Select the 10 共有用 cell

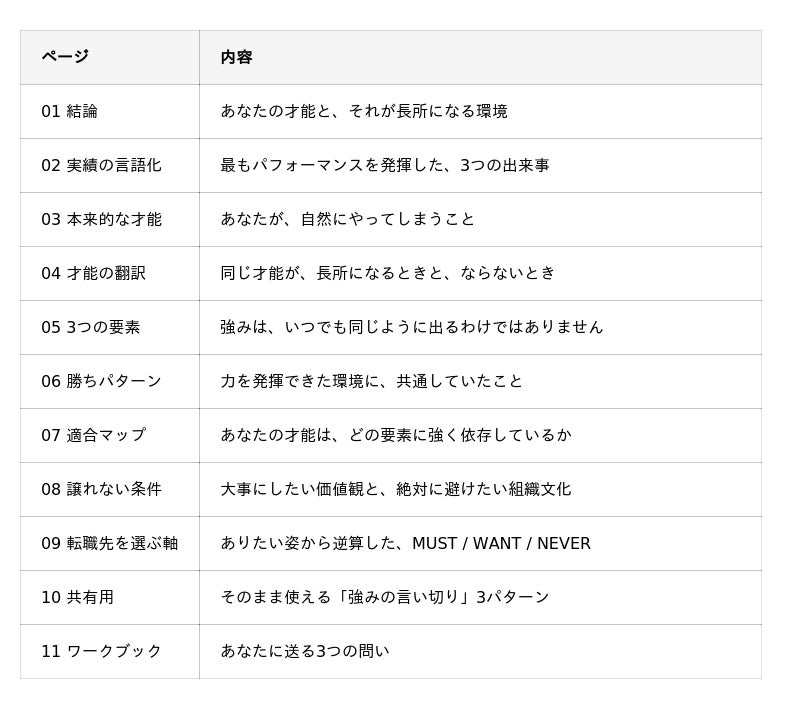click(x=110, y=598)
